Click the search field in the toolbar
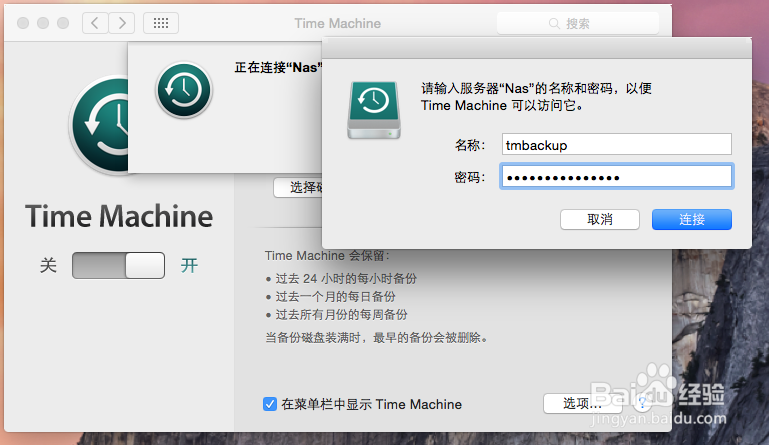The height and width of the screenshot is (445, 769). pos(578,24)
